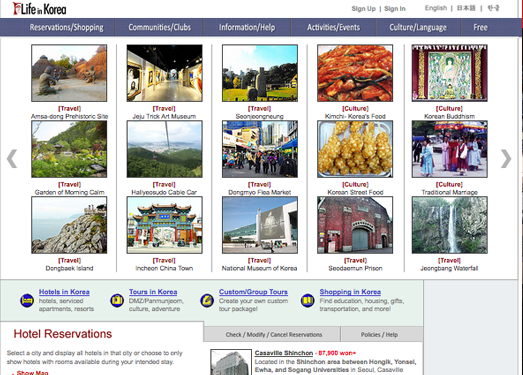The width and height of the screenshot is (523, 375).
Task: Switch to Check / Modify / Cancel Reservations tab
Action: [274, 334]
